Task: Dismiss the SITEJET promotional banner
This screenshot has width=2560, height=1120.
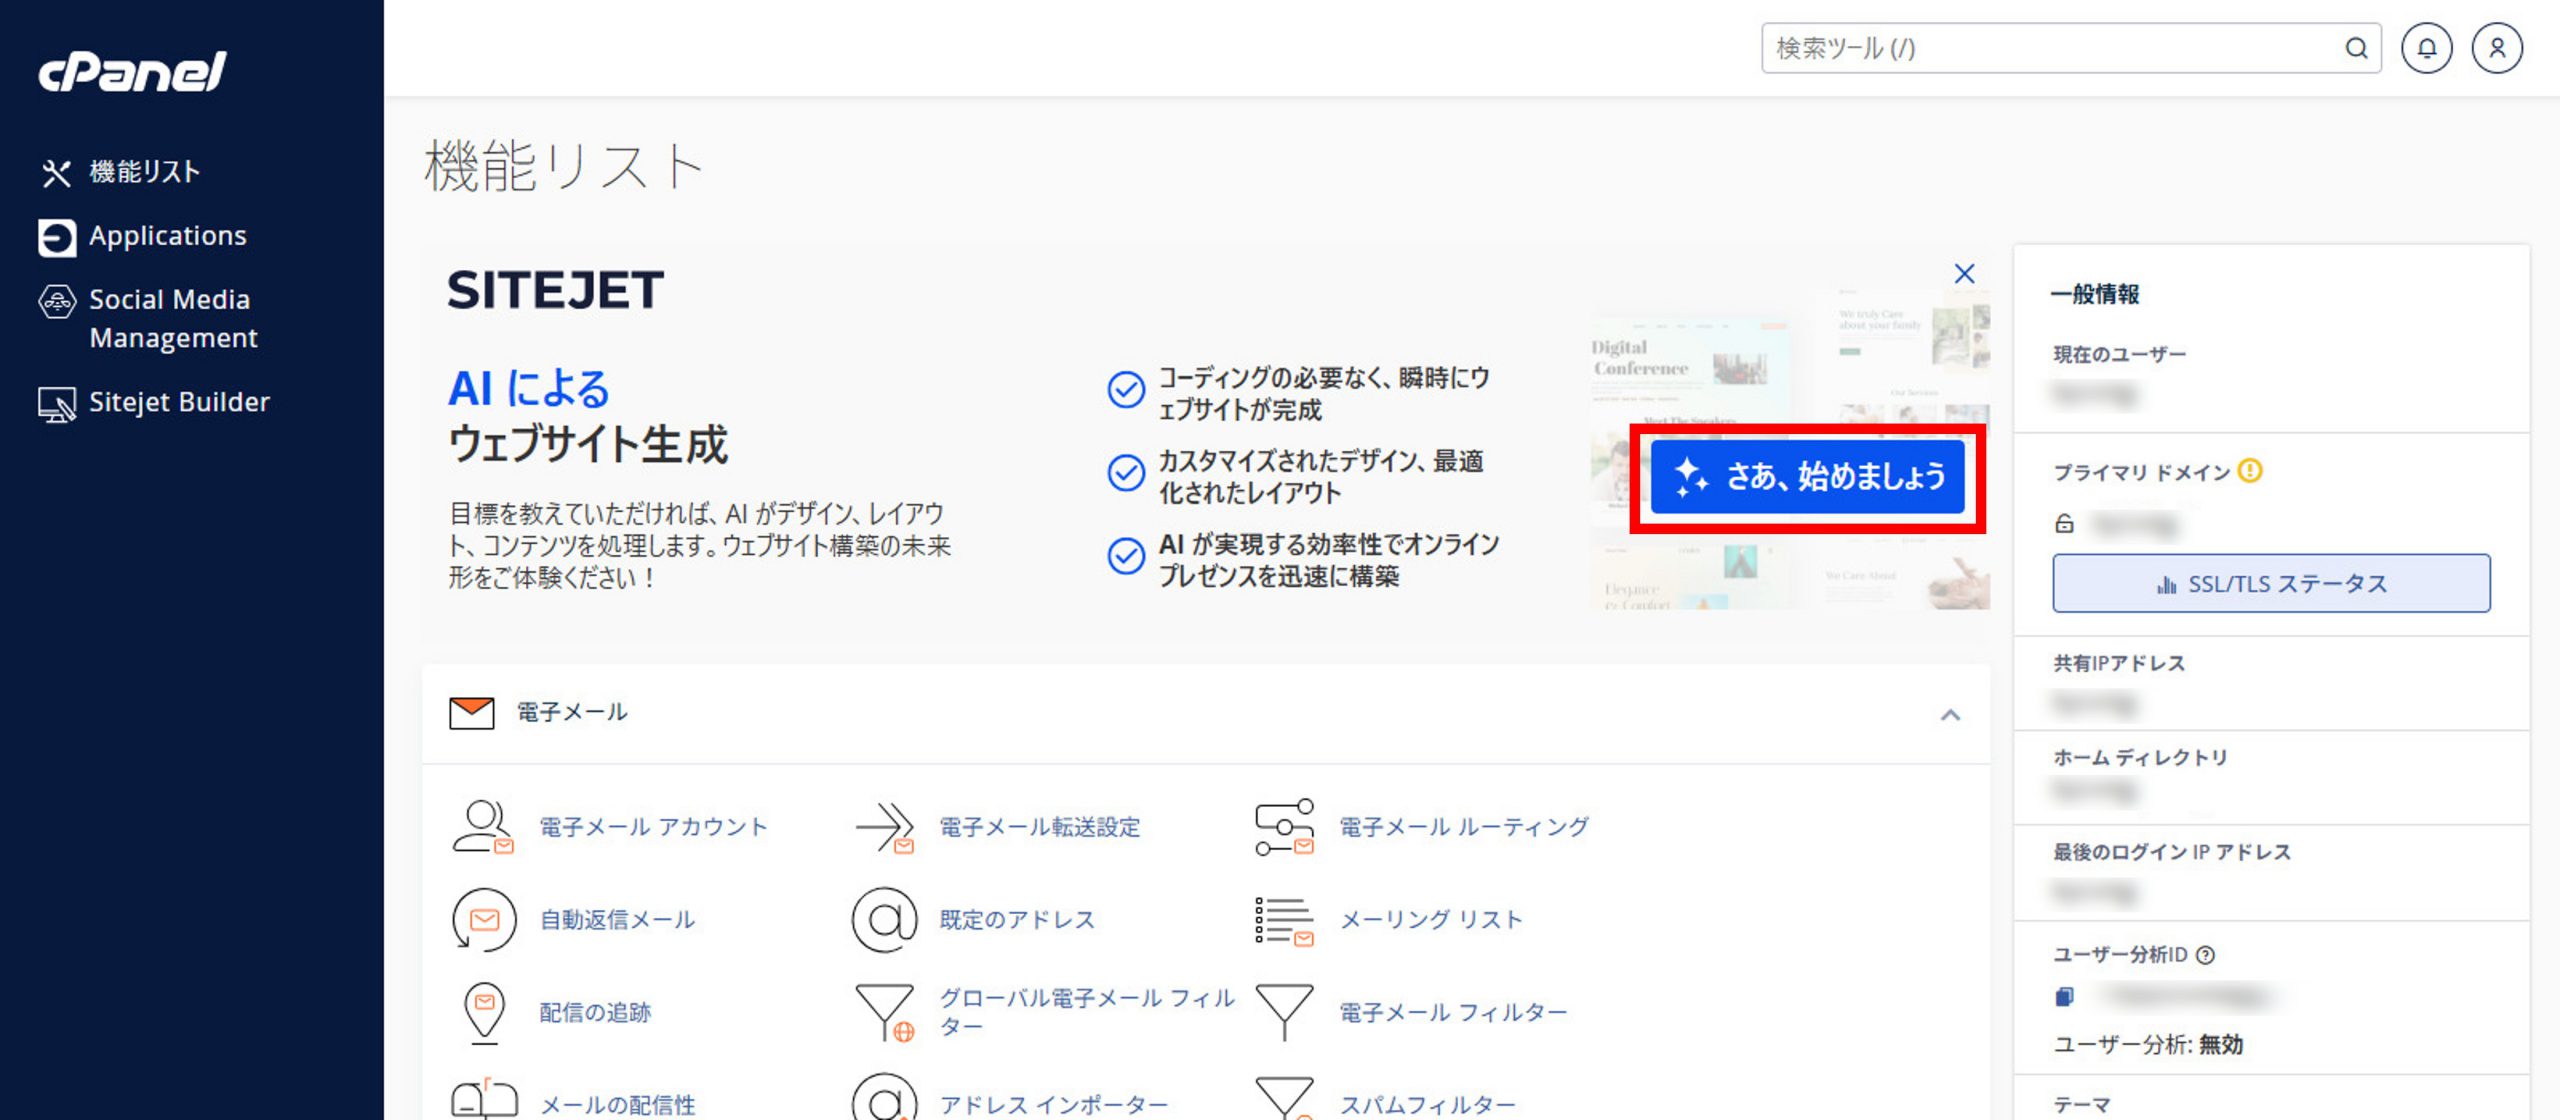Action: pos(1964,273)
